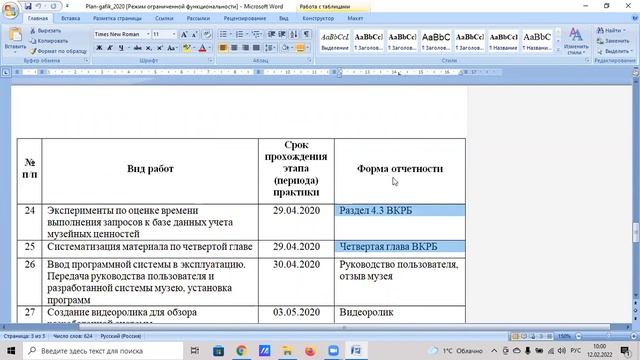Screen dimensions: 640x360
Task: Undo last action in Quick Access toolbar
Action: point(38,6)
